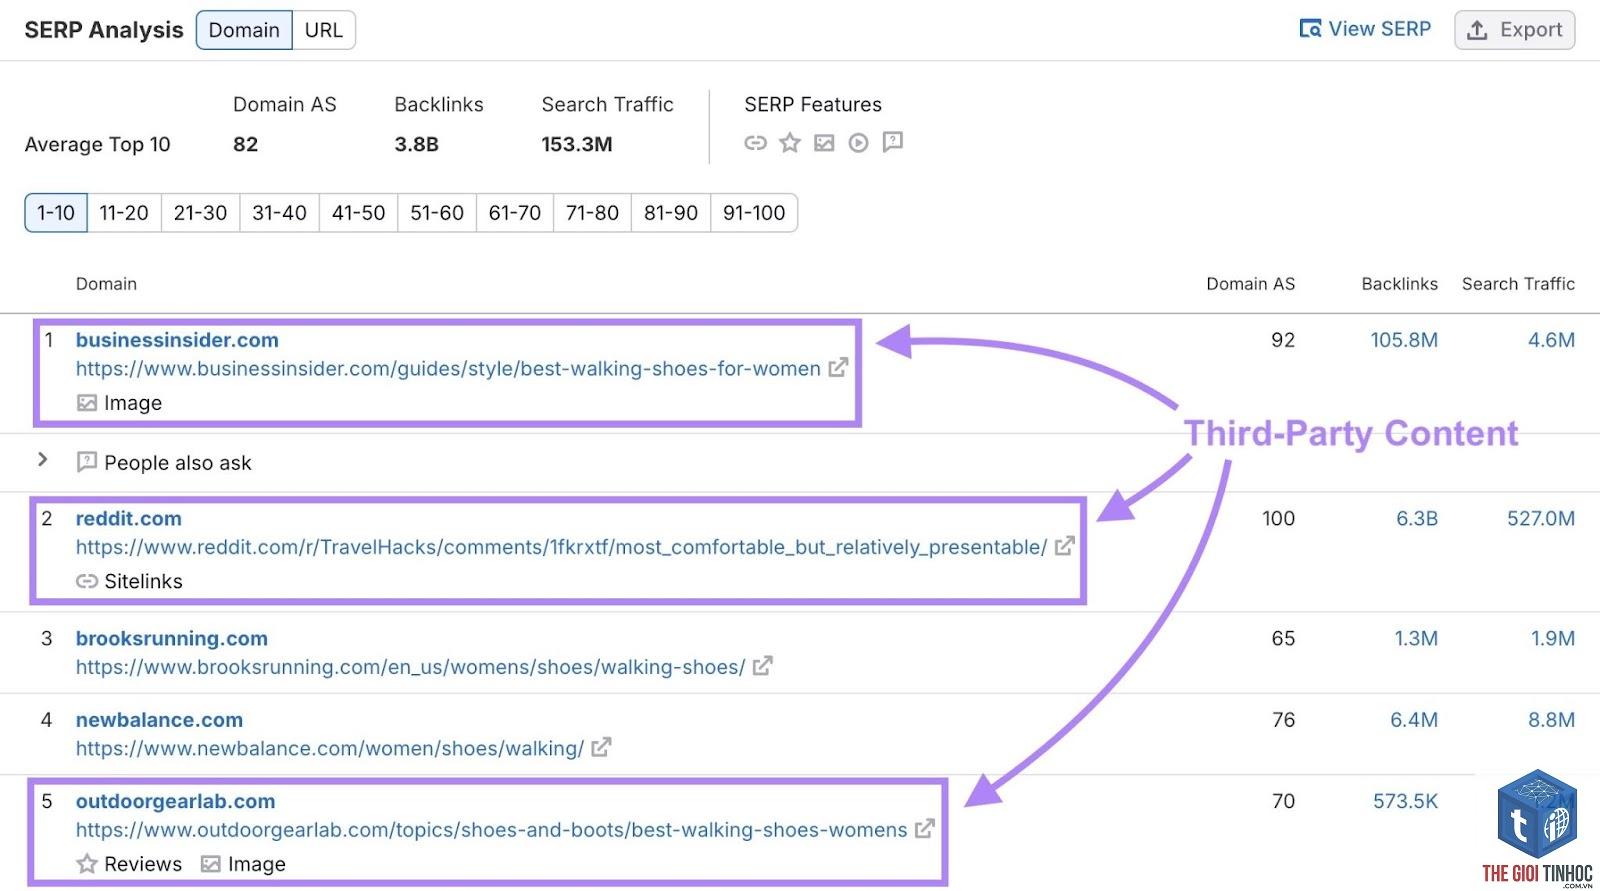Open the outdoorgearlab.com domain link
The height and width of the screenshot is (891, 1600).
click(175, 801)
